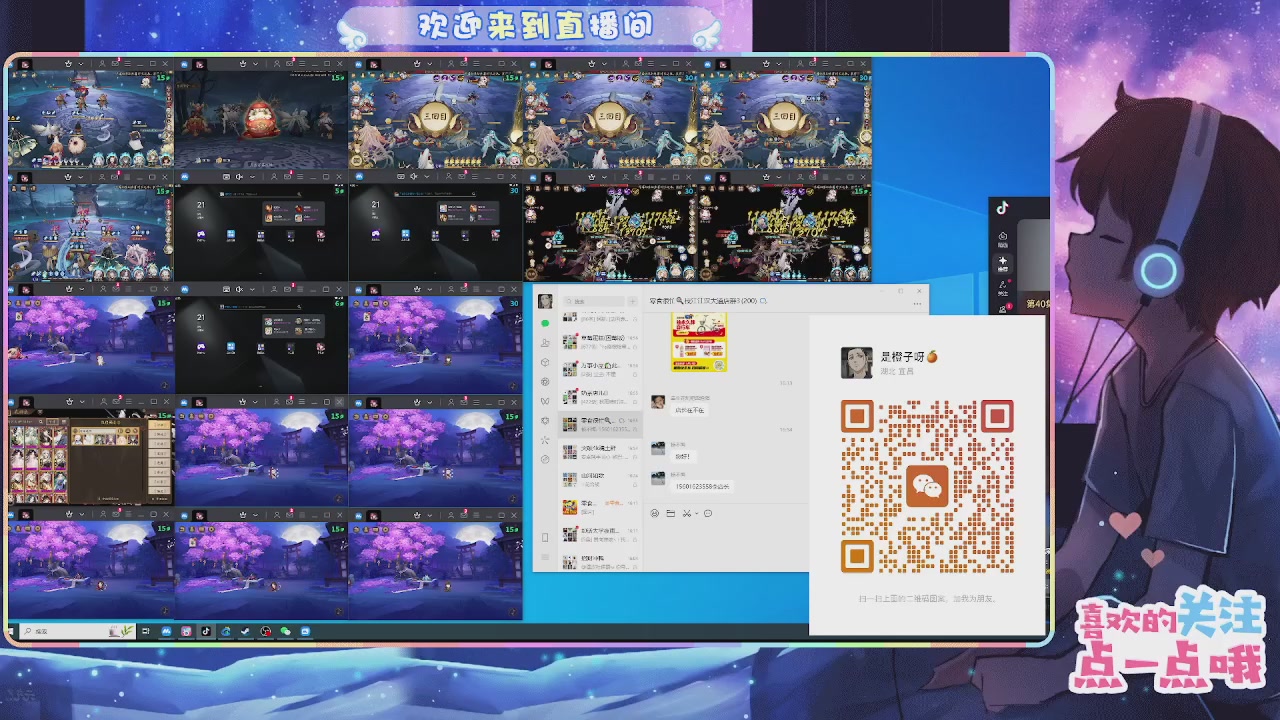Open the chat history bubble icon
This screenshot has width=1280, height=720.
(x=708, y=513)
